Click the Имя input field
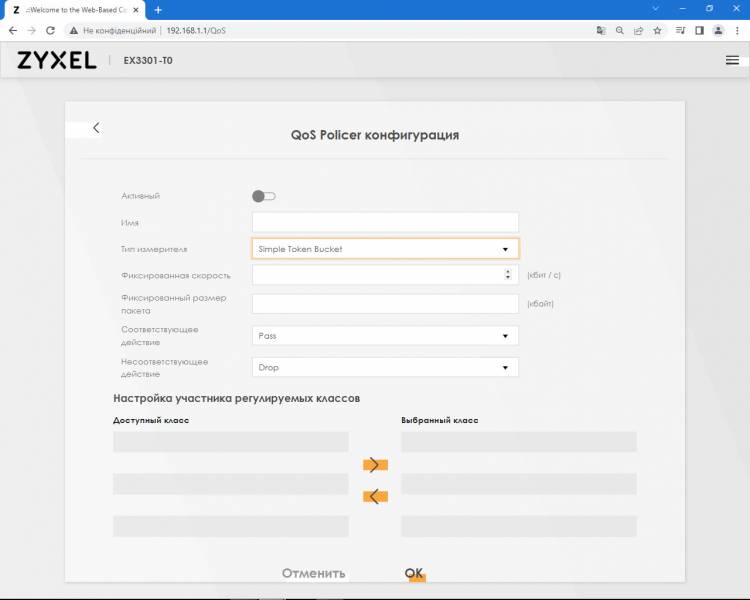 tap(385, 222)
